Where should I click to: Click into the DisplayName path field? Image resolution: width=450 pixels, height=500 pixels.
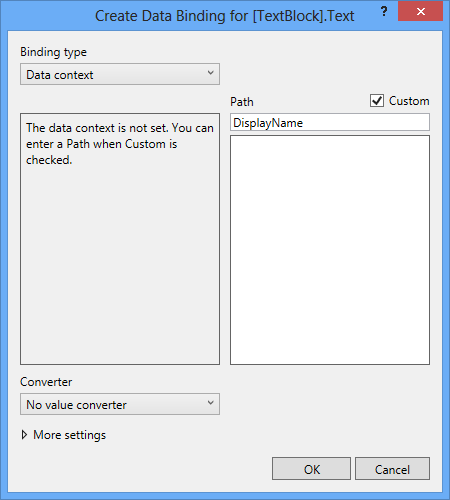pos(330,122)
